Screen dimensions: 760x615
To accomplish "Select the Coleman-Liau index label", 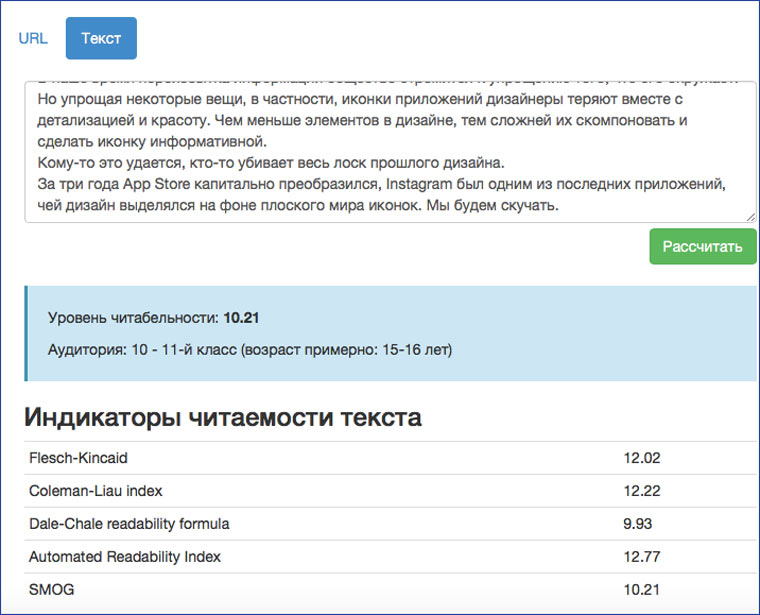I will 95,491.
